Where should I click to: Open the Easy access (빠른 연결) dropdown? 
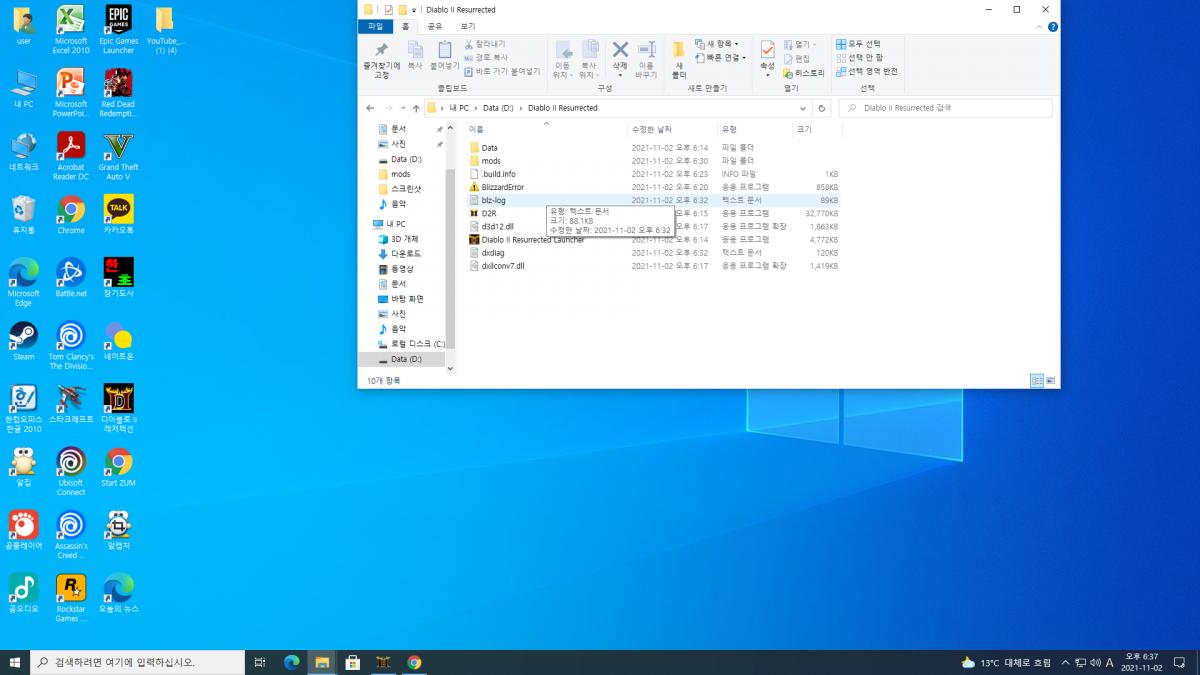click(x=721, y=57)
